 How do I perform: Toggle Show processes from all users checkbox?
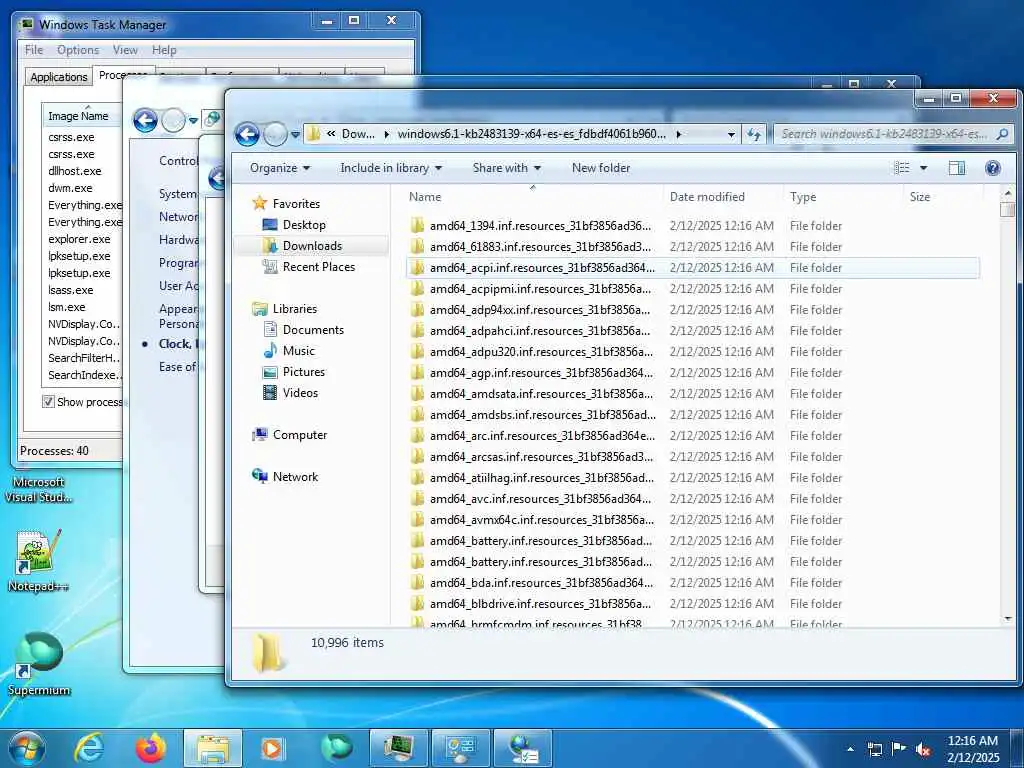point(48,402)
